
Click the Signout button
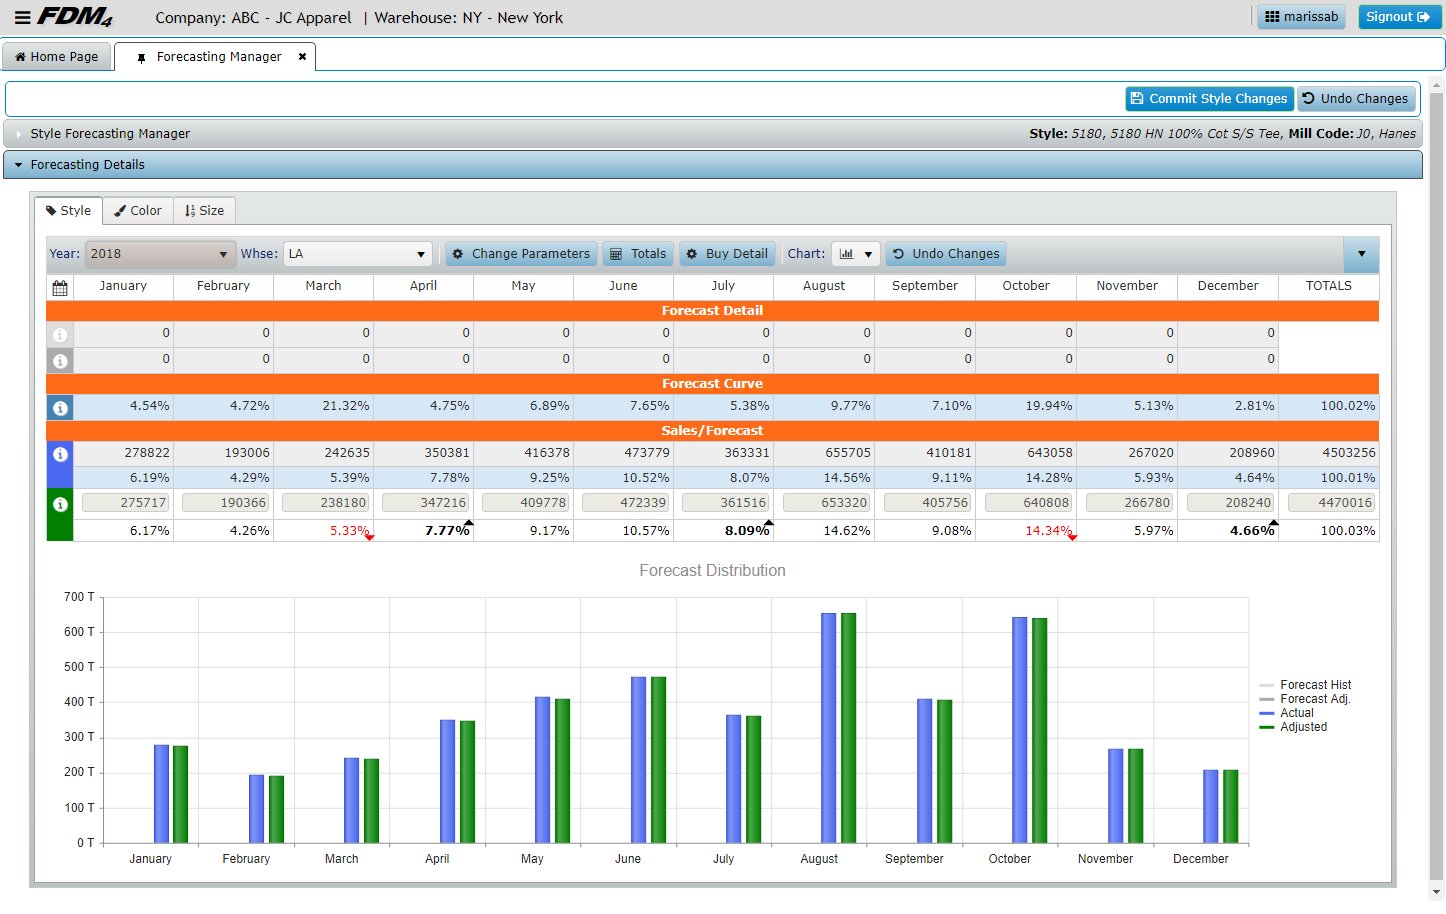click(x=1398, y=17)
